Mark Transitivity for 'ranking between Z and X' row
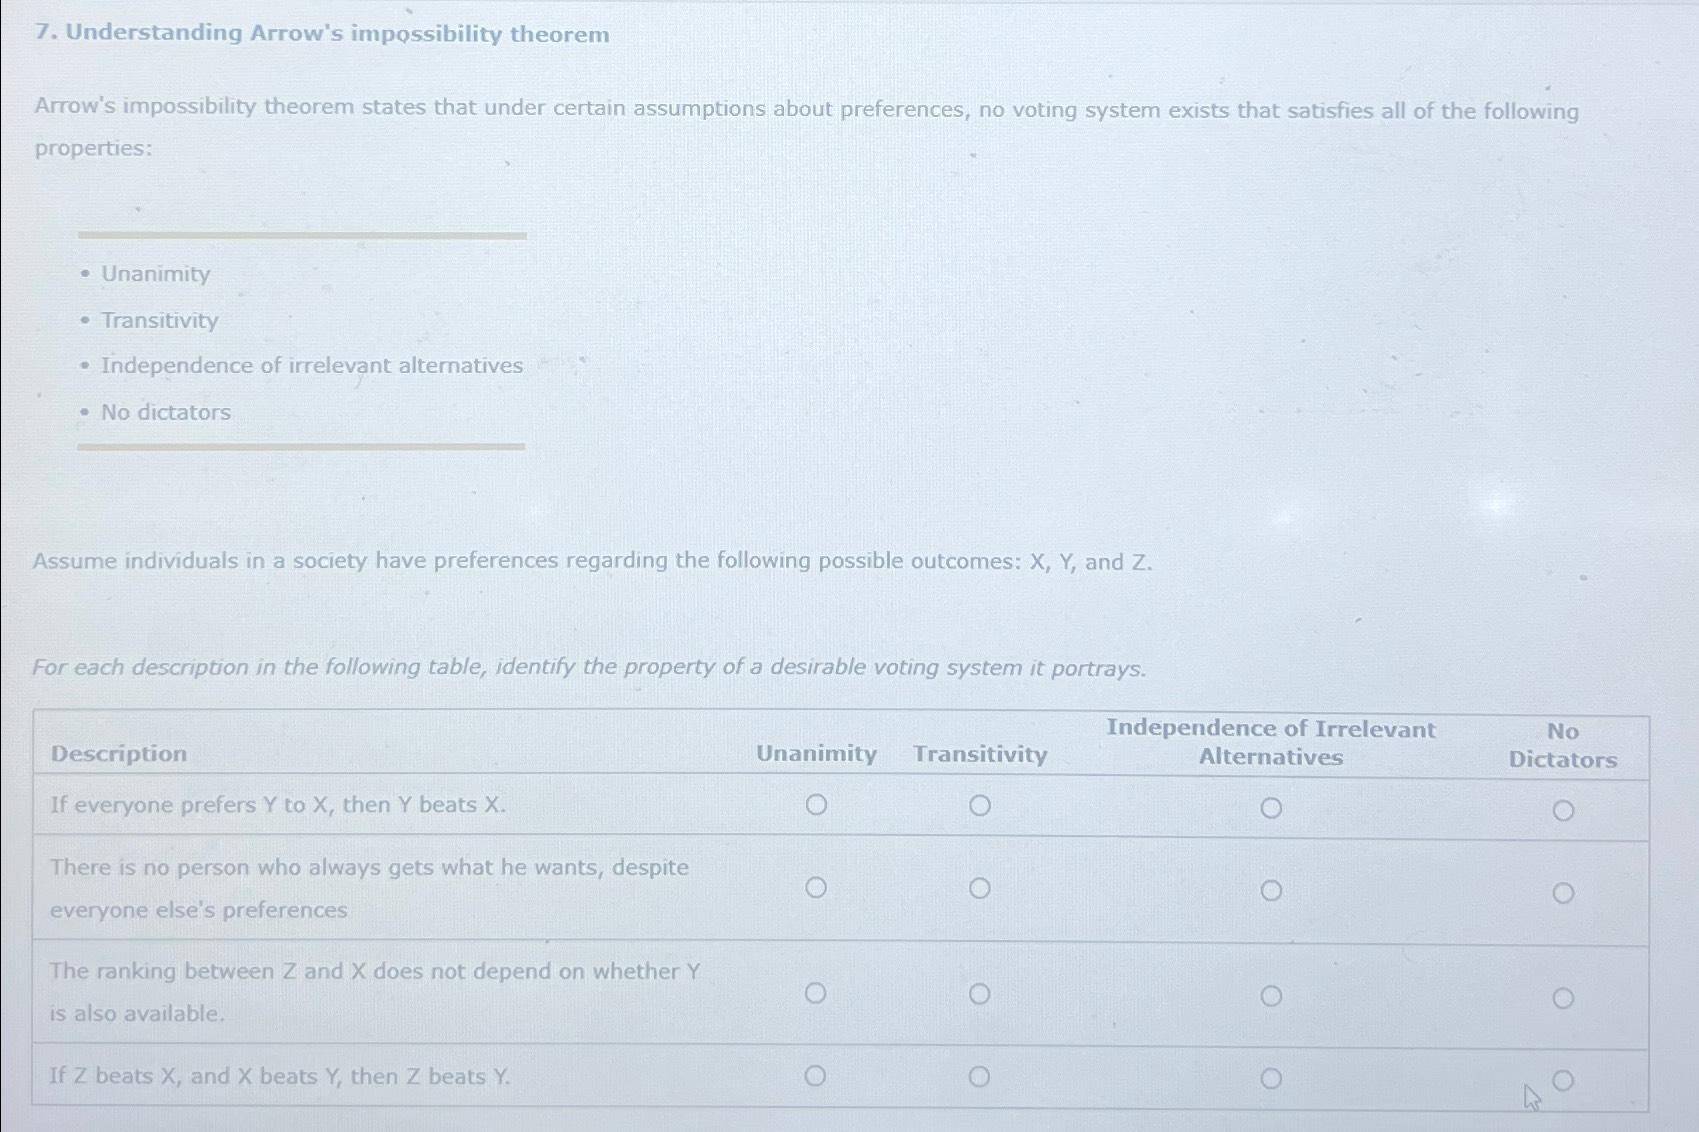Screen dimensions: 1699x1132 [980, 994]
